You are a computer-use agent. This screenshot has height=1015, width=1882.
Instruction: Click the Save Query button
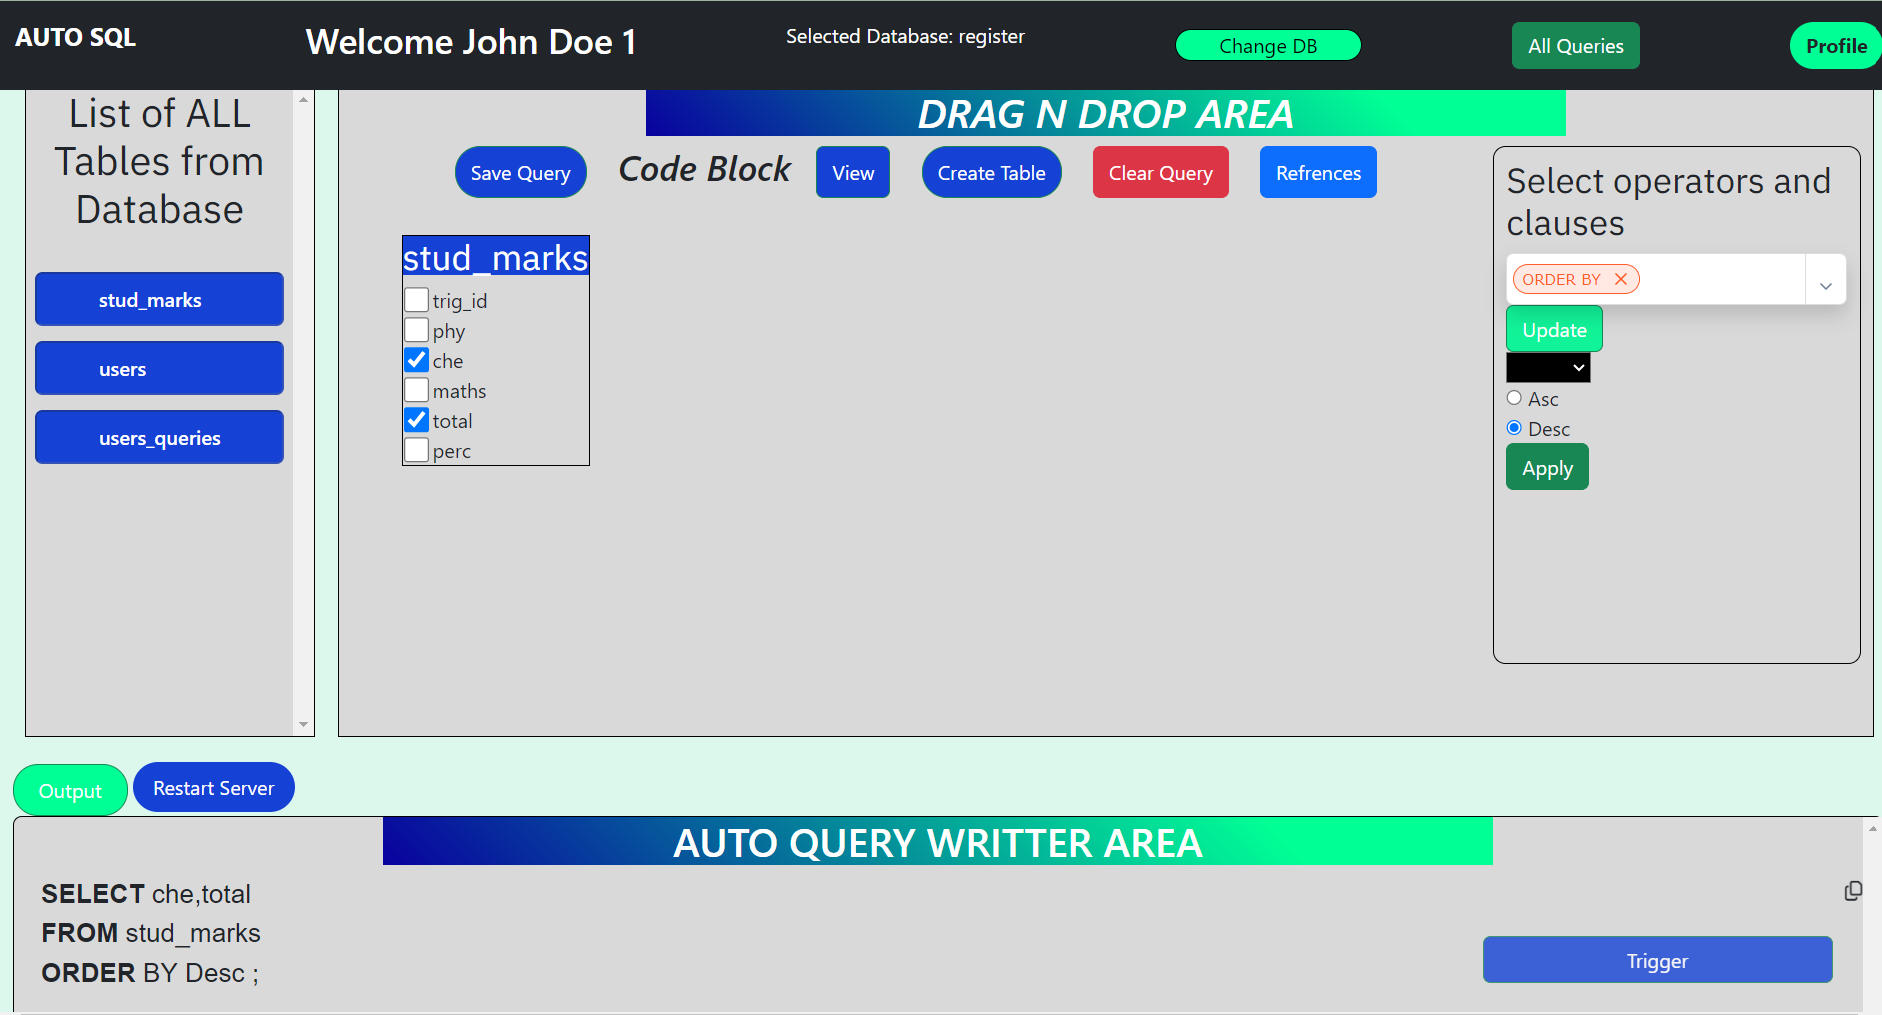tap(520, 171)
